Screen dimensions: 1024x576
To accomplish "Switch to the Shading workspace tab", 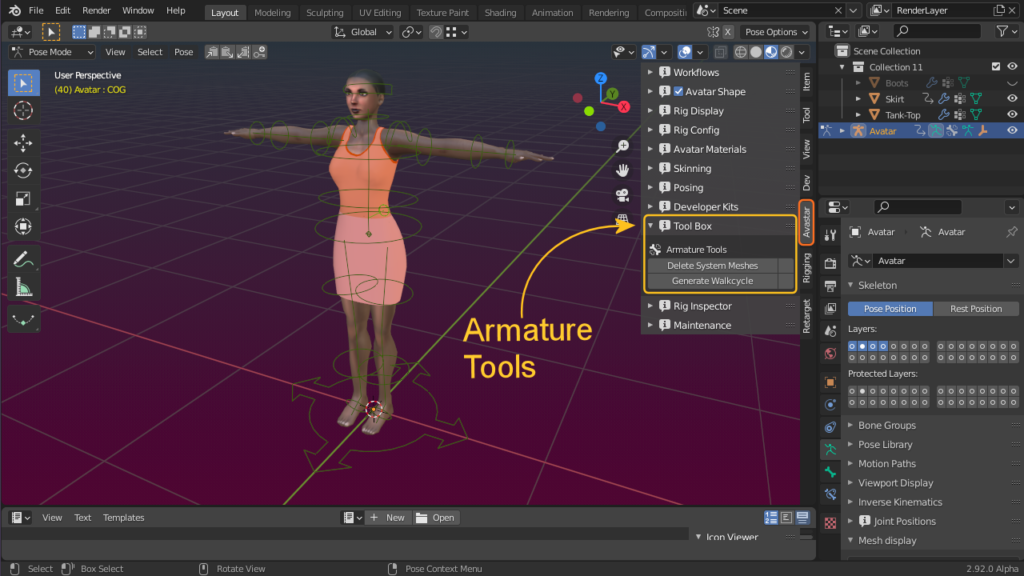I will click(500, 13).
